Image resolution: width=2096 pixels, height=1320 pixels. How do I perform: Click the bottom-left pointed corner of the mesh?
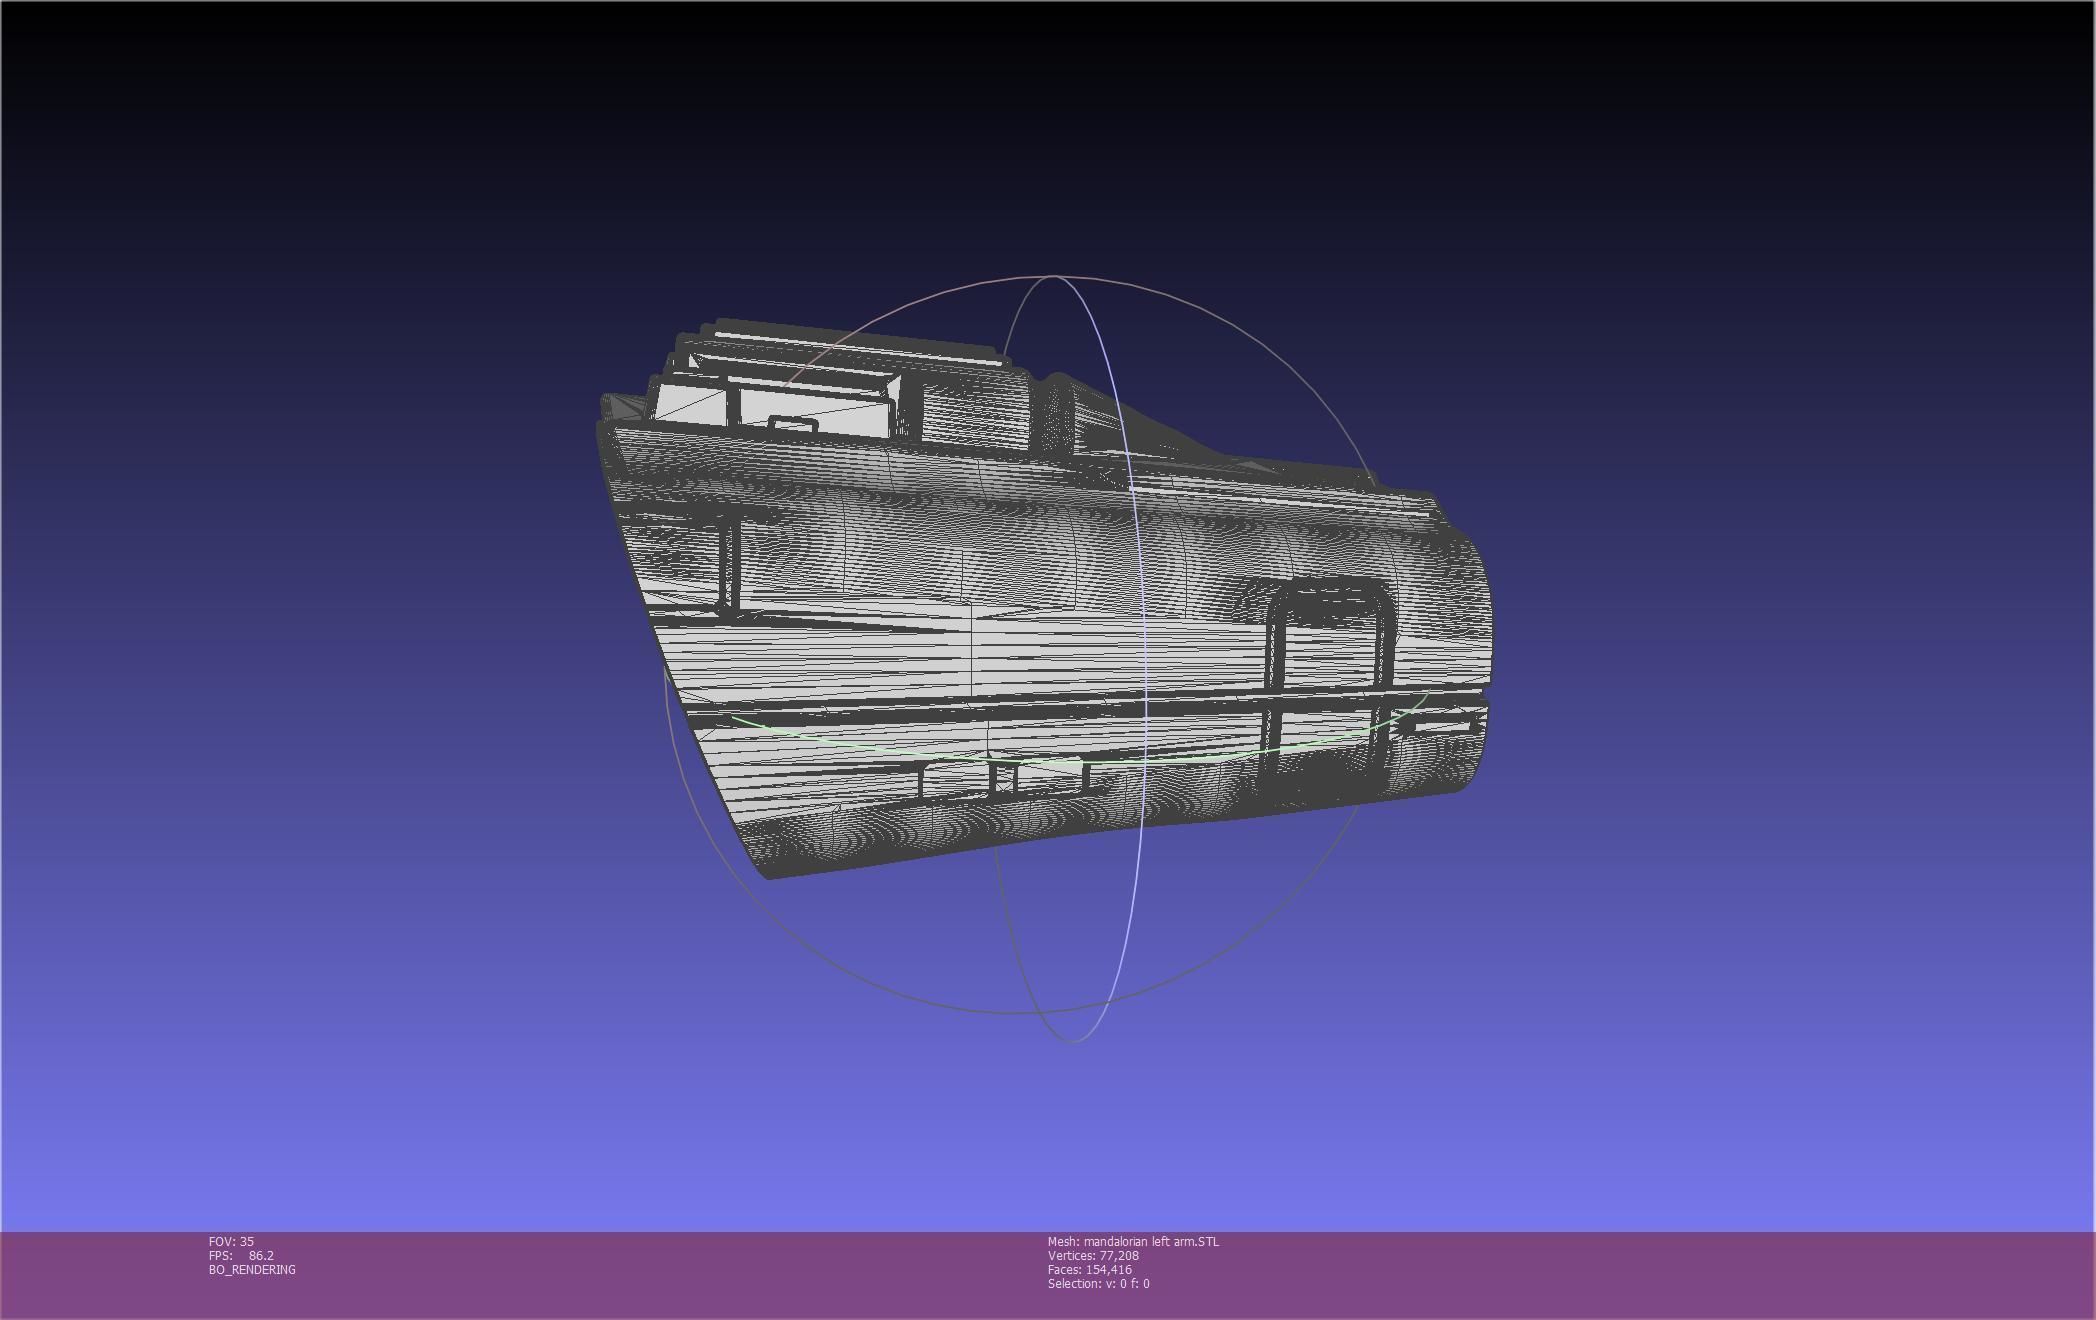[x=770, y=874]
